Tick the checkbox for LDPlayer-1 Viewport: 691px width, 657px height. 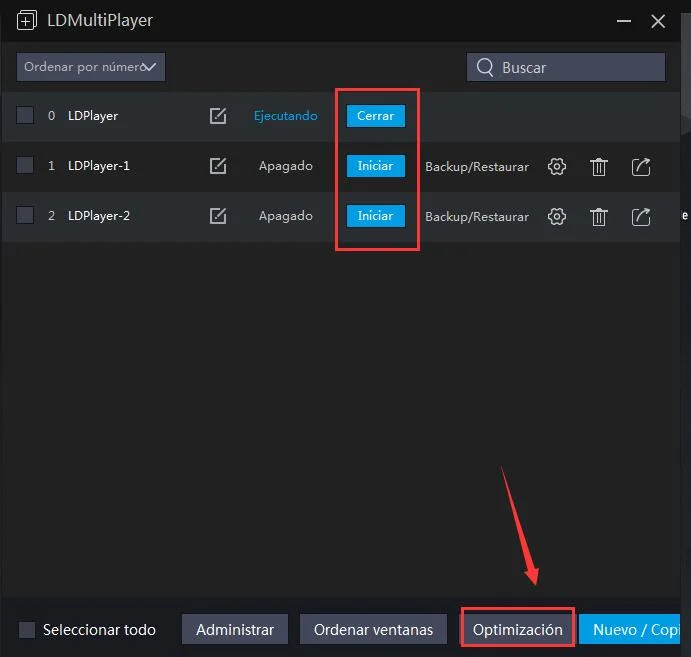[x=25, y=165]
